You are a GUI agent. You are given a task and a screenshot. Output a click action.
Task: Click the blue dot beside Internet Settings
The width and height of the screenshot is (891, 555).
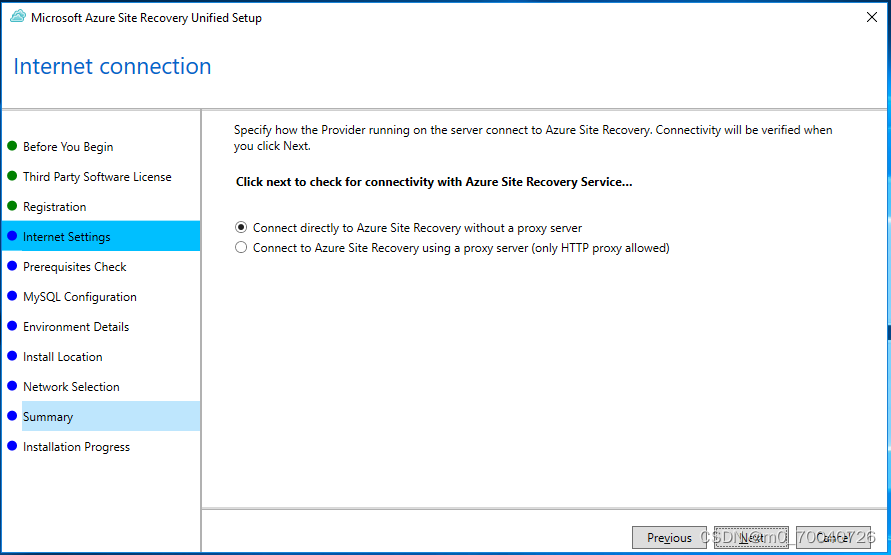12,236
